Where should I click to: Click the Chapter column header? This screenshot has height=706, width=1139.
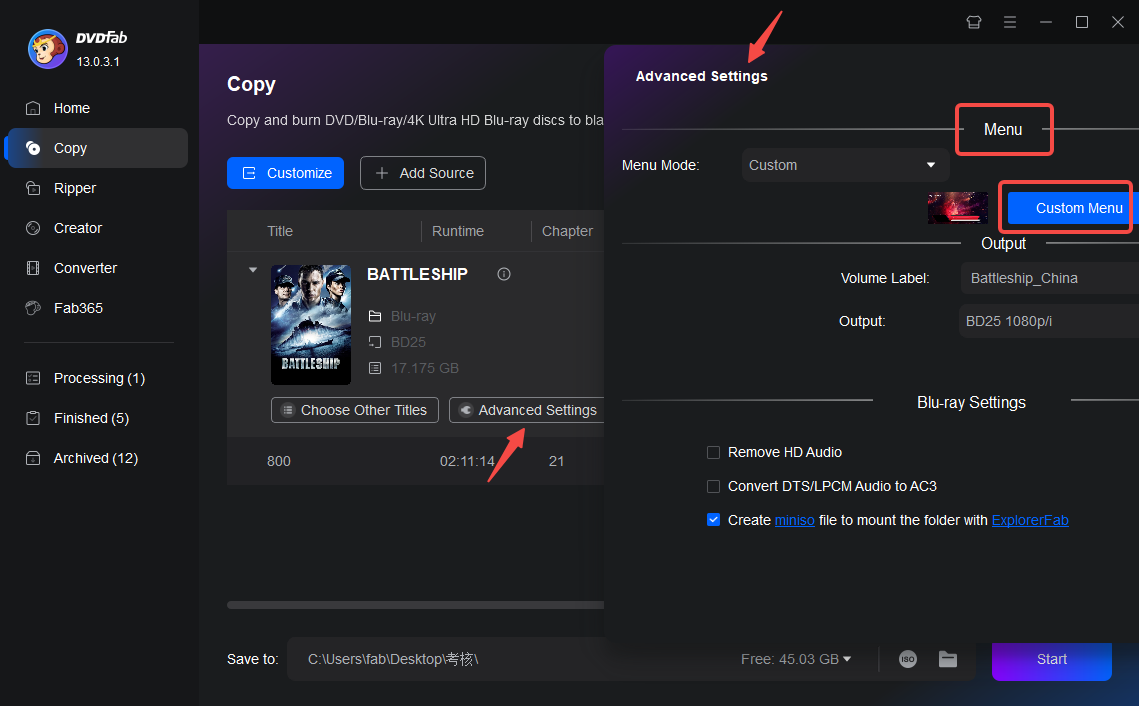567,231
